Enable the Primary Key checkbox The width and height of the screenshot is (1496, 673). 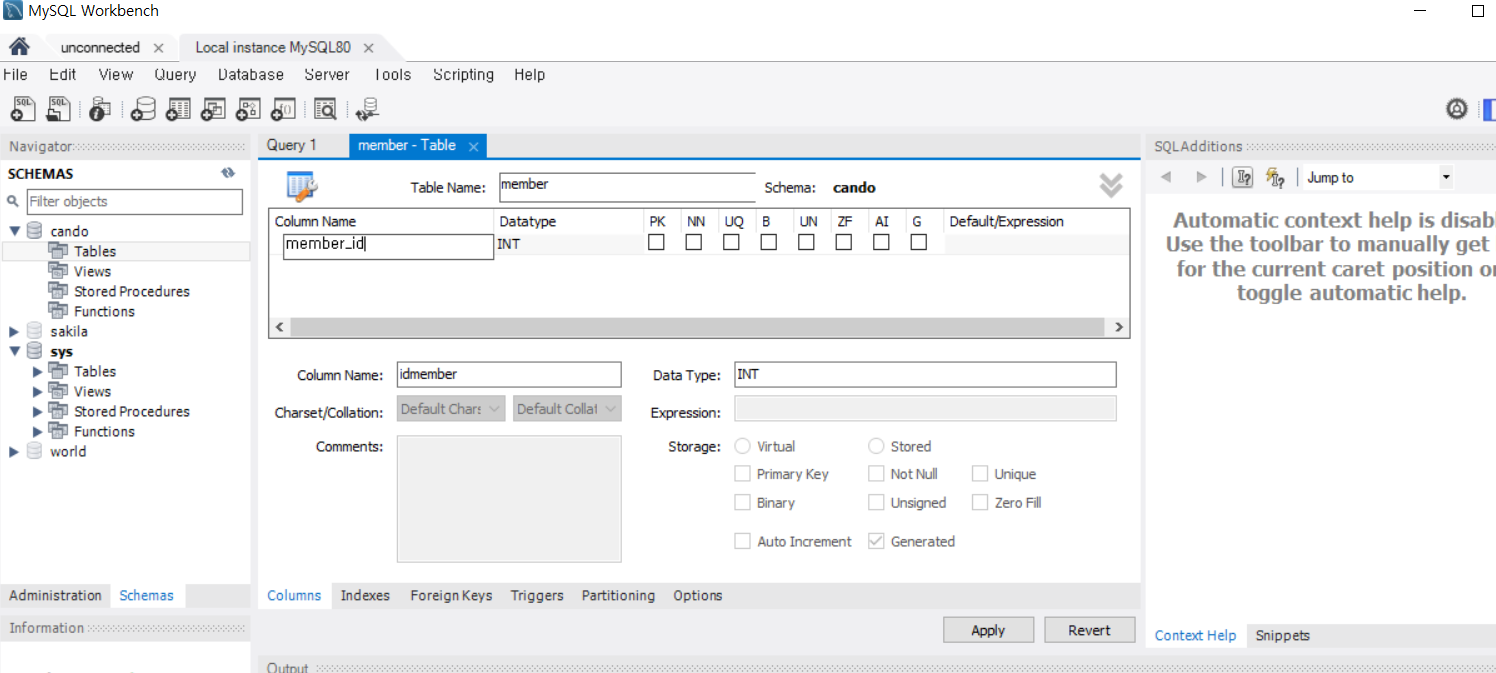742,474
